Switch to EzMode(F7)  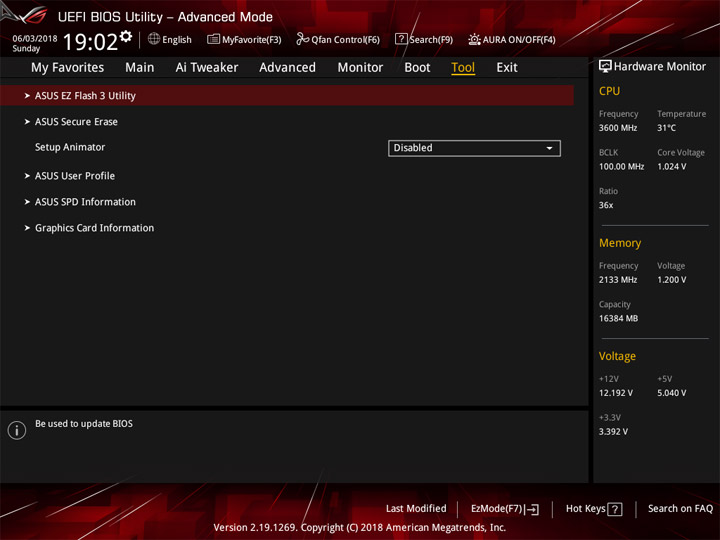[x=505, y=509]
